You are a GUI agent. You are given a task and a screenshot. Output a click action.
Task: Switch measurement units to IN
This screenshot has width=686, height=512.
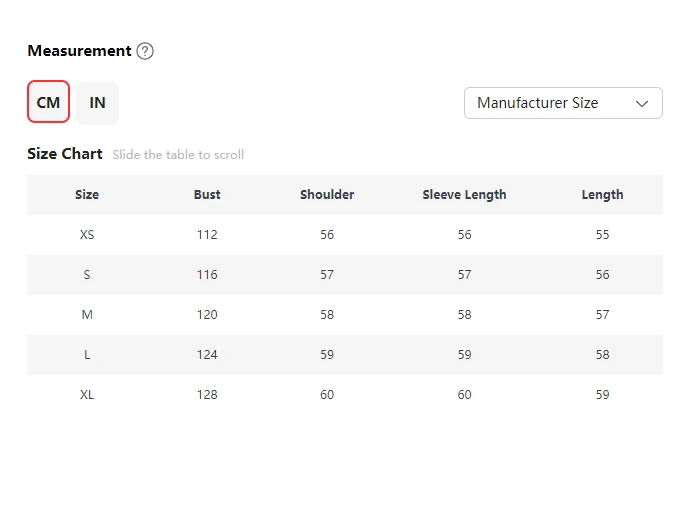98,103
